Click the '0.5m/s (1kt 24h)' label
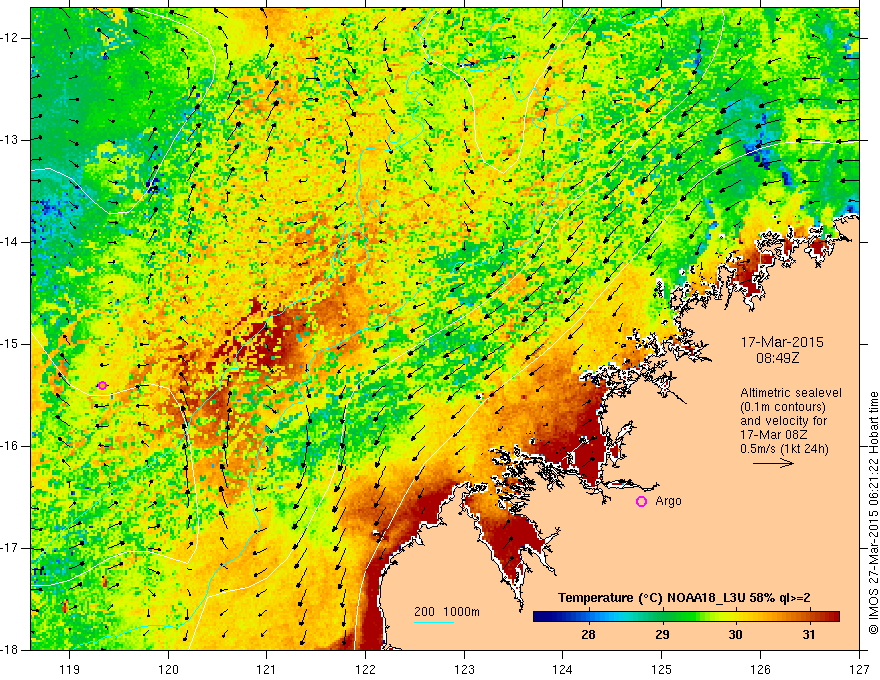Image resolution: width=880 pixels, height=680 pixels. point(784,449)
